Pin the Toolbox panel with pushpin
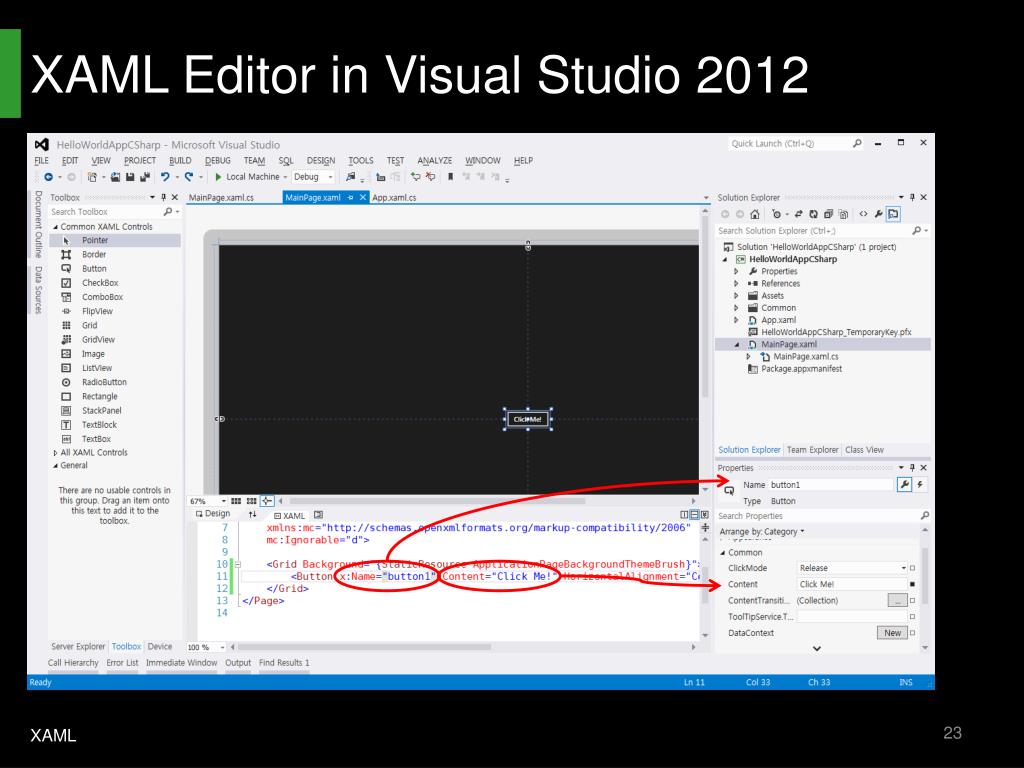The height and width of the screenshot is (768, 1024). [x=163, y=197]
